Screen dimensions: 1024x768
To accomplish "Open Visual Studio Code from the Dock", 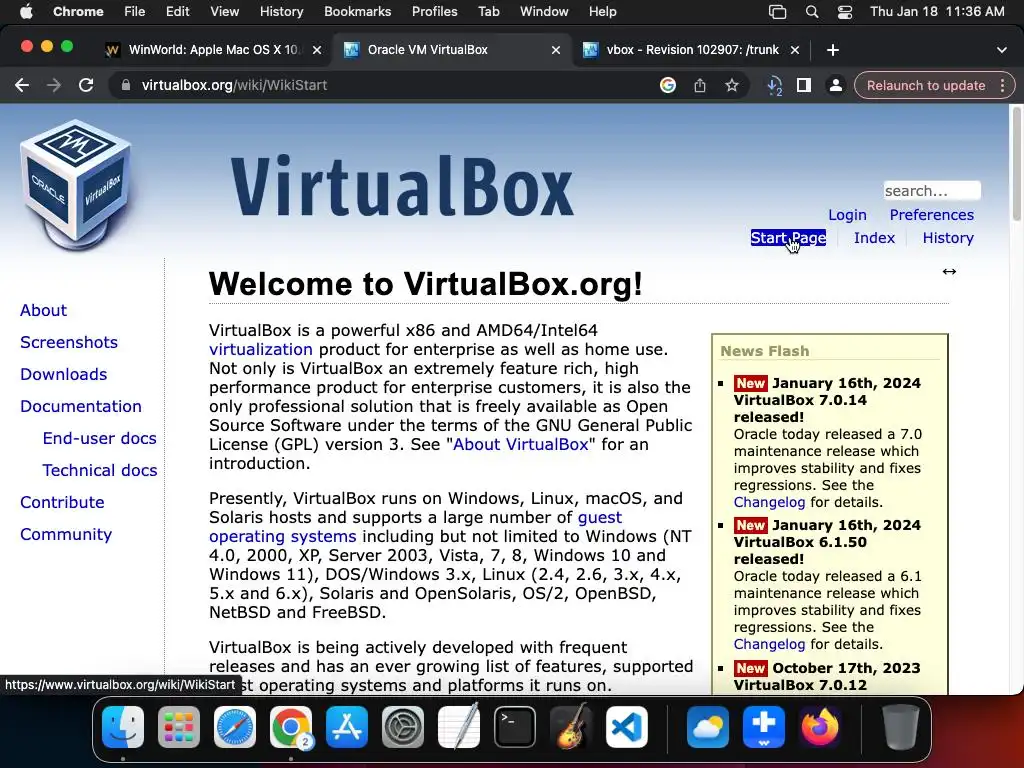I will pyautogui.click(x=627, y=727).
